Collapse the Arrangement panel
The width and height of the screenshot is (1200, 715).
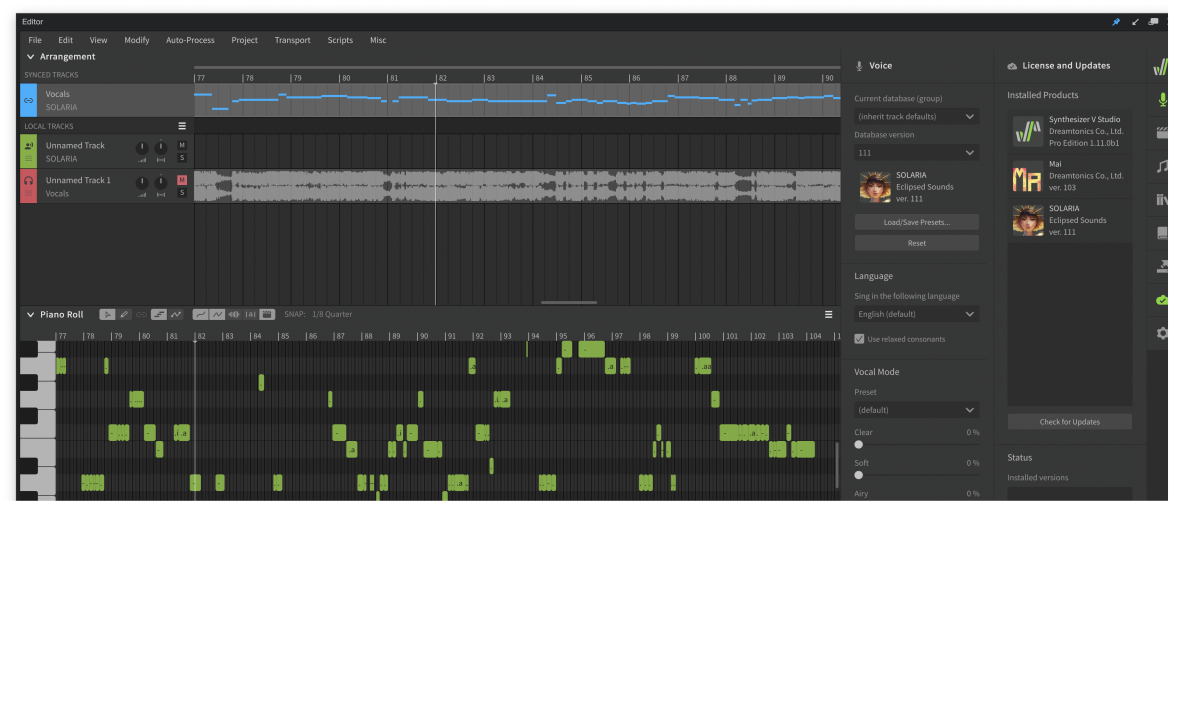point(30,57)
